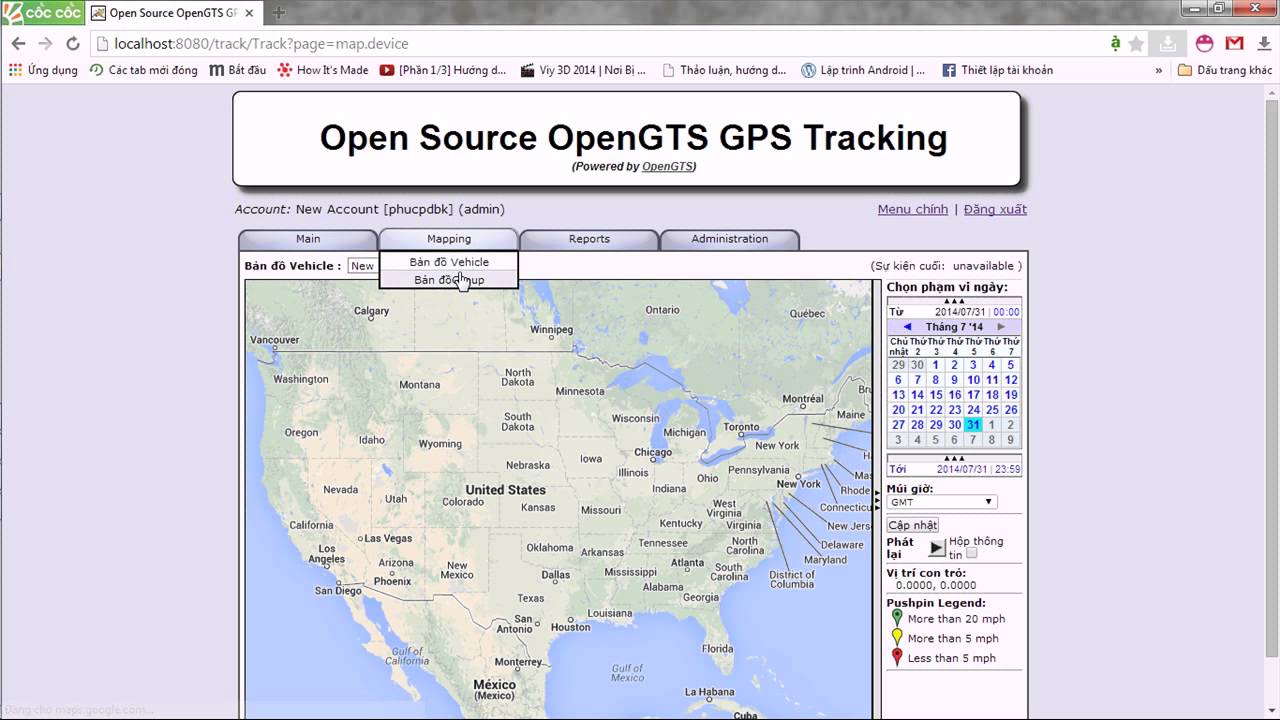1280x720 pixels.
Task: Open the 'Lập trình Android' WordPress bookmark
Action: [863, 70]
